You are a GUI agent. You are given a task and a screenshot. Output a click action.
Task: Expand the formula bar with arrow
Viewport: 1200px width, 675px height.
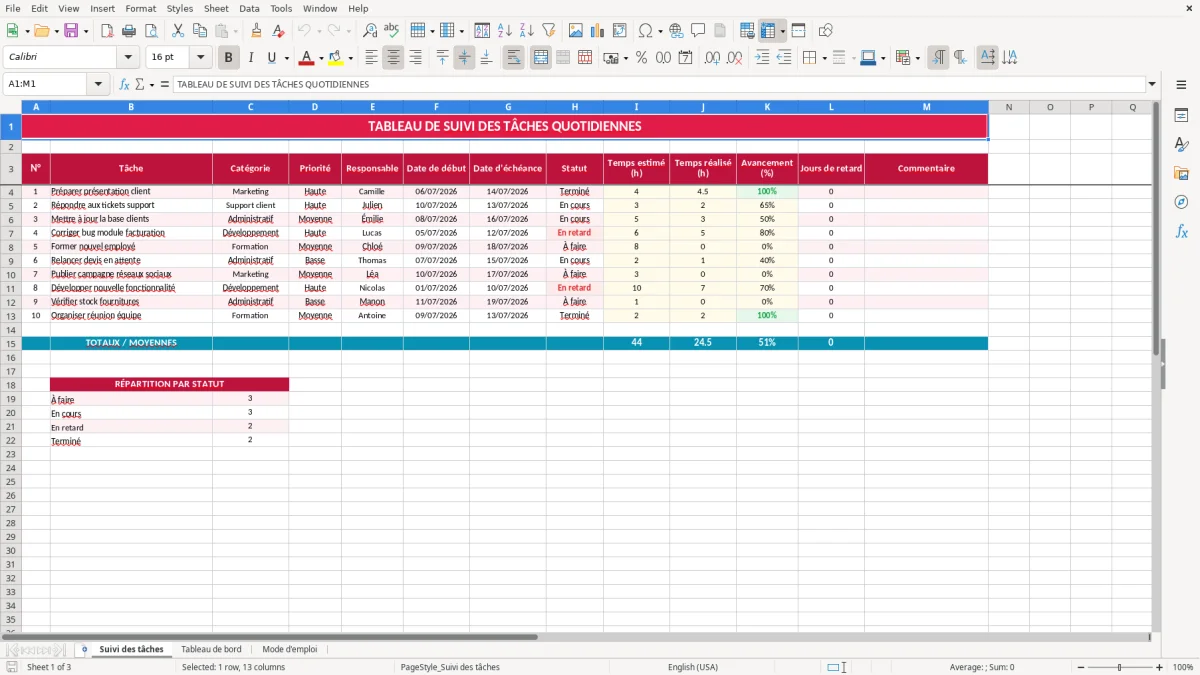[x=1152, y=84]
